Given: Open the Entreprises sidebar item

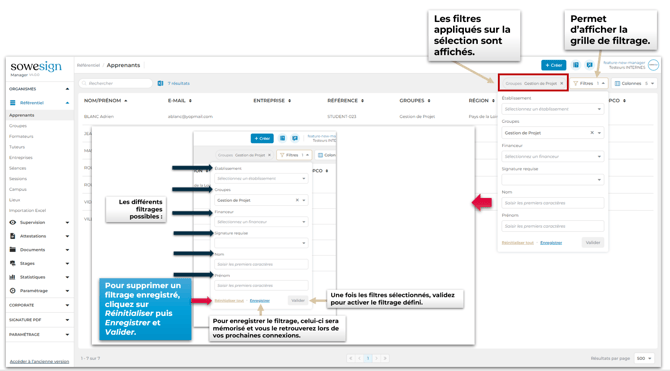Looking at the screenshot, I should (21, 158).
